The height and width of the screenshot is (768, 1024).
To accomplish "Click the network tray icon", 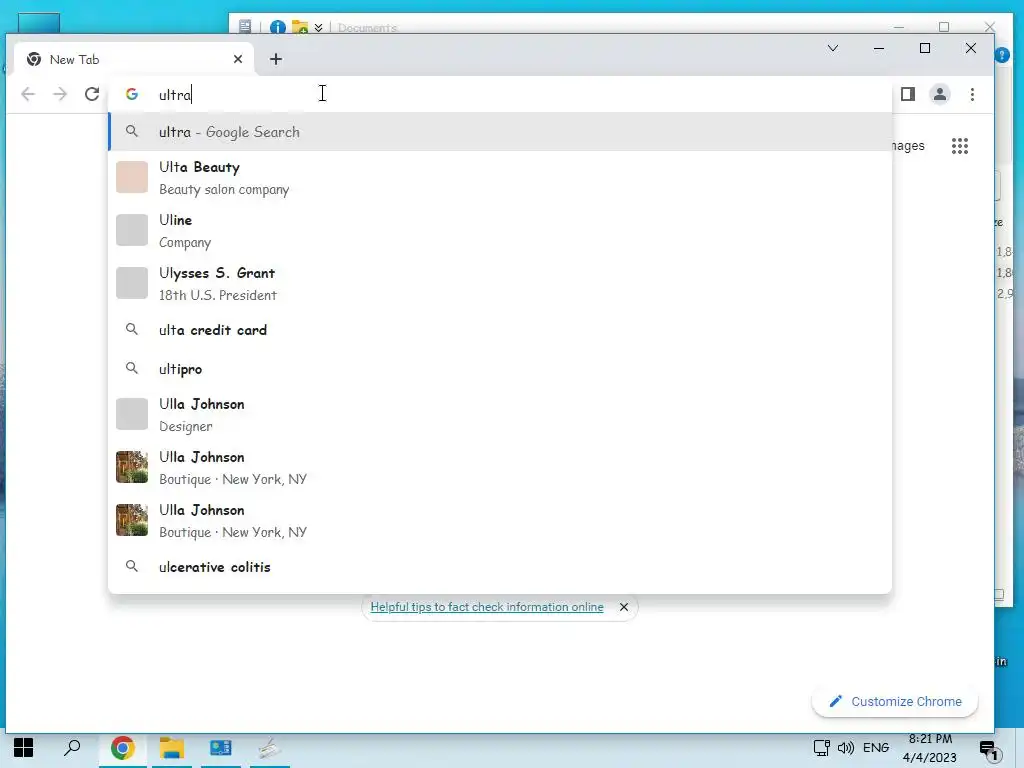I will tap(822, 748).
